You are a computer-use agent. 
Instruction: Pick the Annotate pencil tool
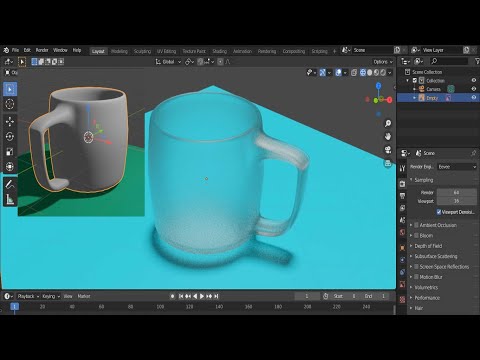10,184
